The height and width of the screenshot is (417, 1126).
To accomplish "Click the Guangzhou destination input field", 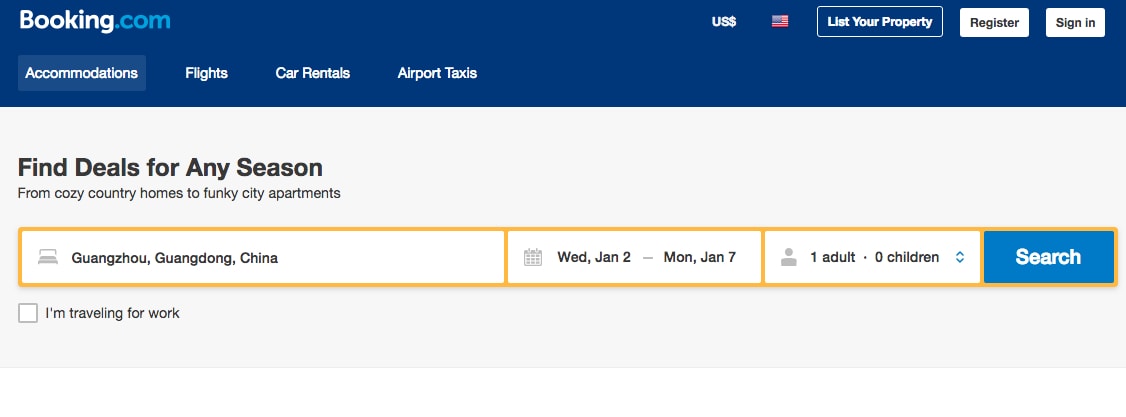I will (280, 258).
